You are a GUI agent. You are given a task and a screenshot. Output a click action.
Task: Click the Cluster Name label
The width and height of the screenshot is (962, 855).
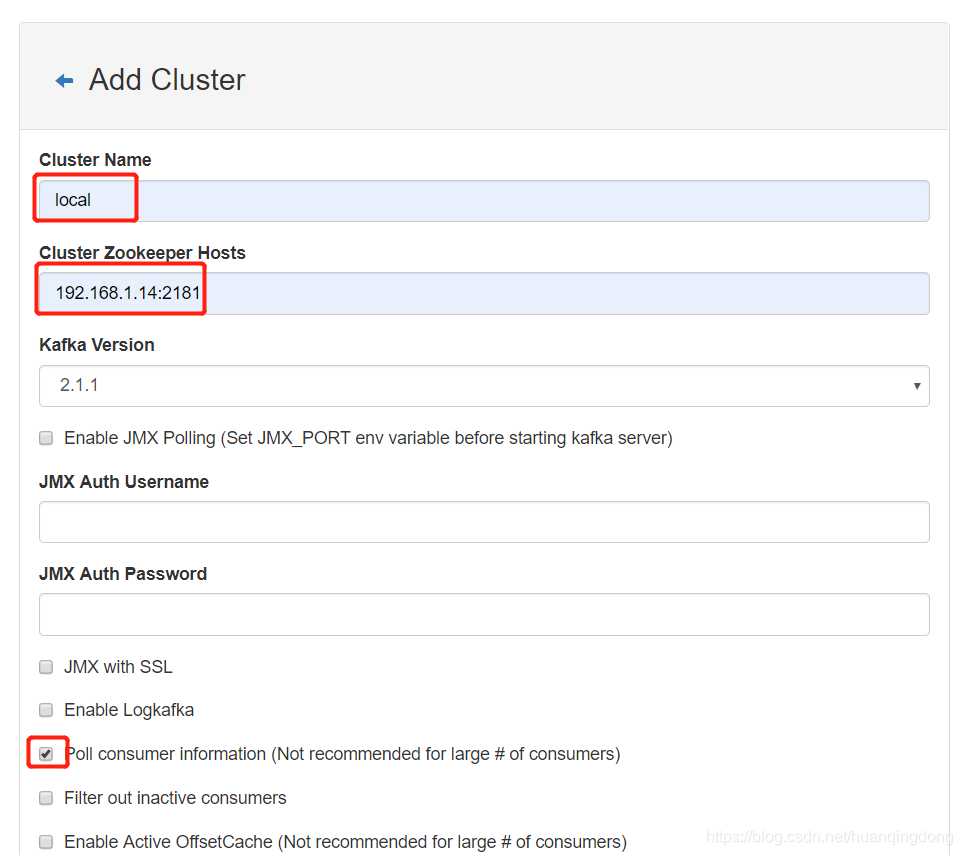point(95,159)
